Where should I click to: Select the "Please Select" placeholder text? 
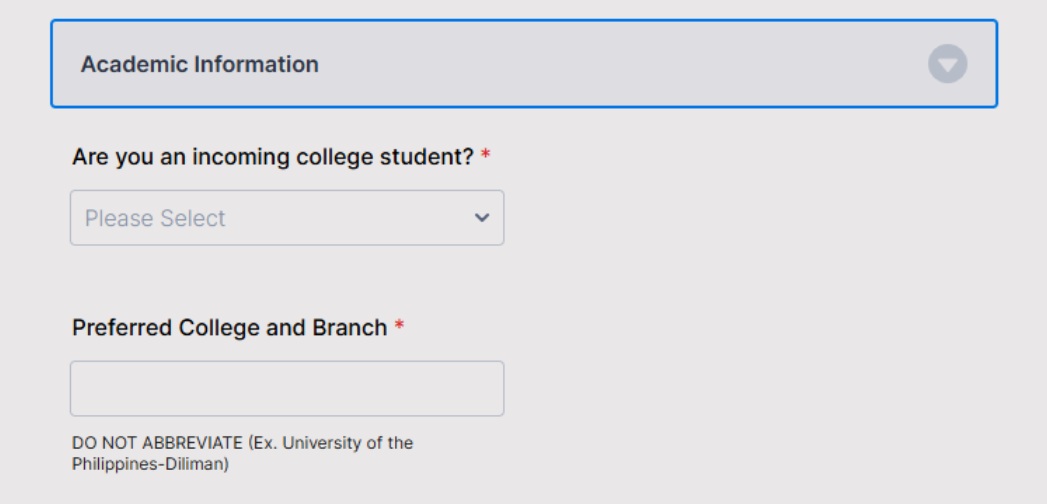pos(155,218)
